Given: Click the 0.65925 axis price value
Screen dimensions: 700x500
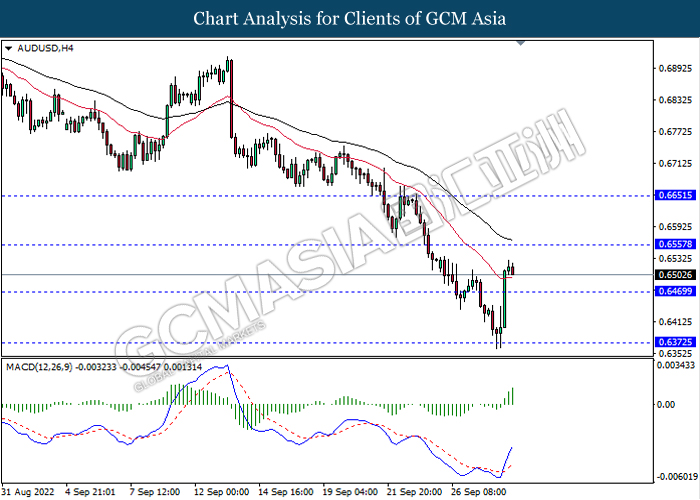Looking at the screenshot, I should pos(675,227).
